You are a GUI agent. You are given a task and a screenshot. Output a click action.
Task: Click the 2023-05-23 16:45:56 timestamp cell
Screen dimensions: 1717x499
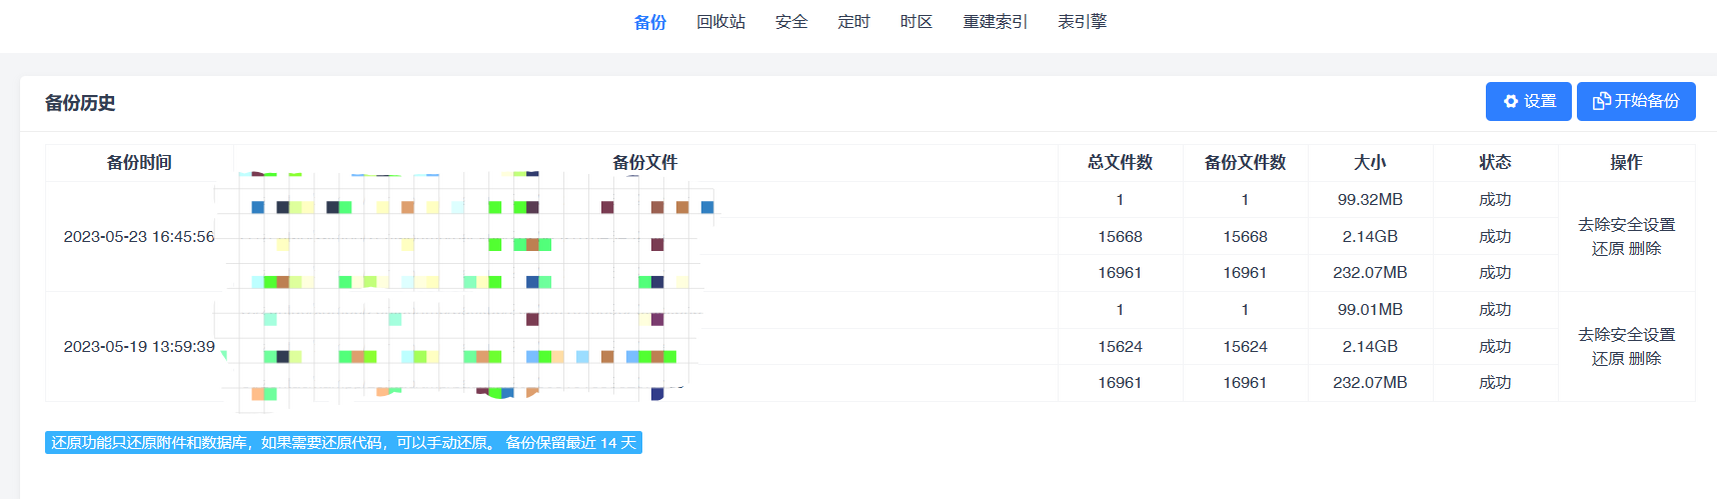[139, 237]
